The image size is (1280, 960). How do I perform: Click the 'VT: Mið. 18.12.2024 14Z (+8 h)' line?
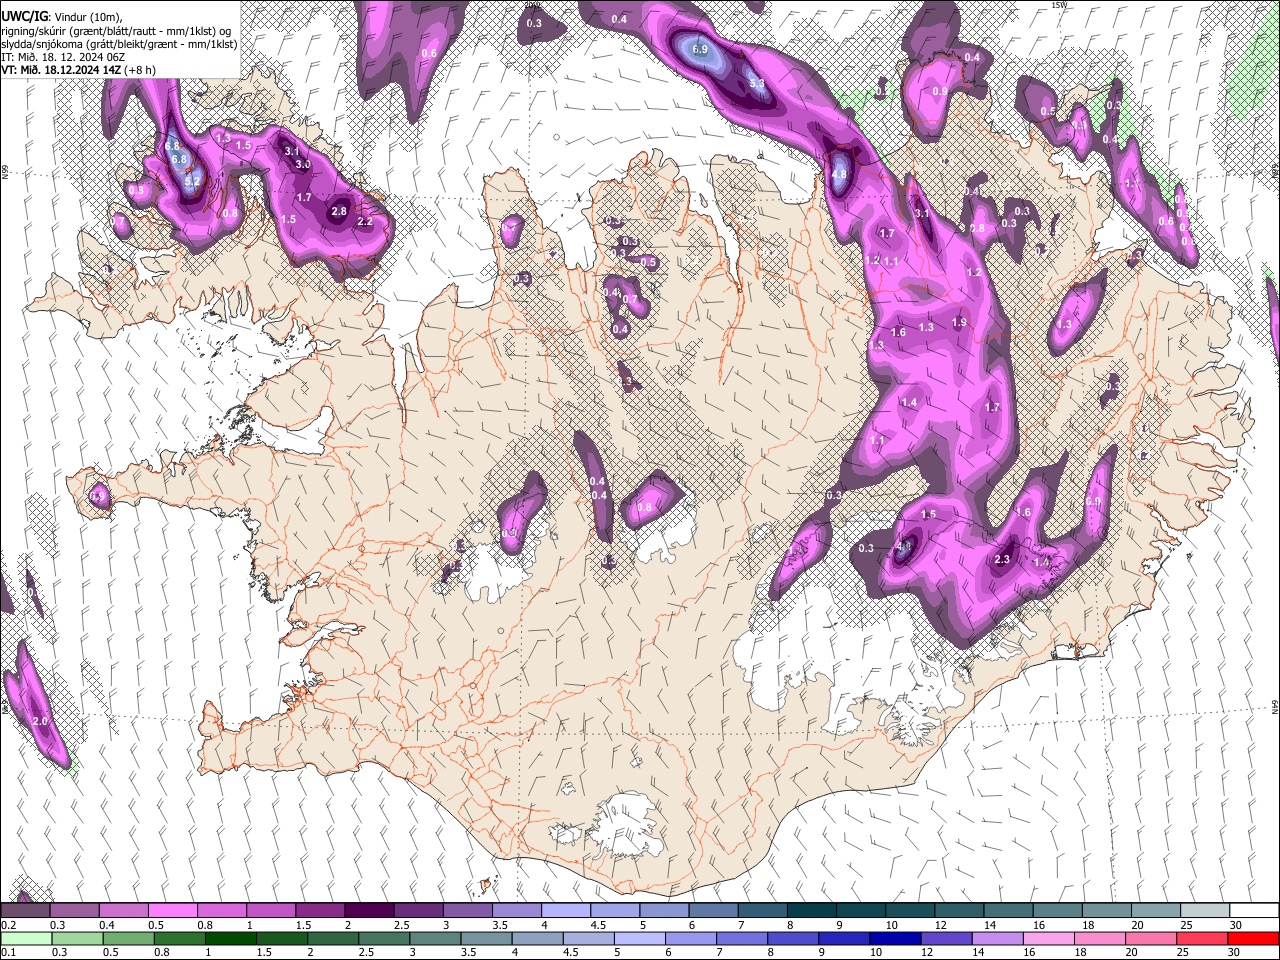pyautogui.click(x=79, y=70)
